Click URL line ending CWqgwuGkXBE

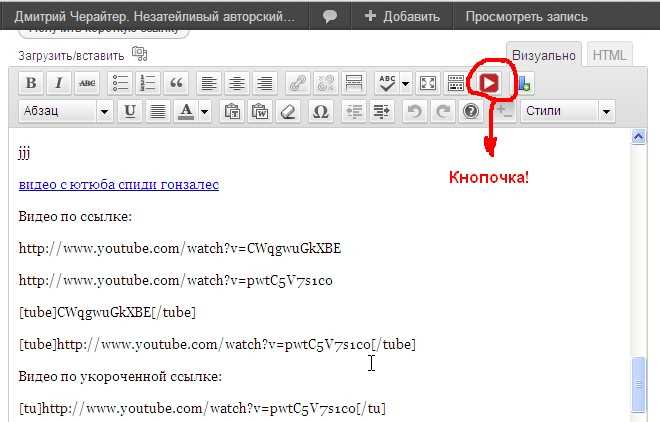[x=180, y=248]
